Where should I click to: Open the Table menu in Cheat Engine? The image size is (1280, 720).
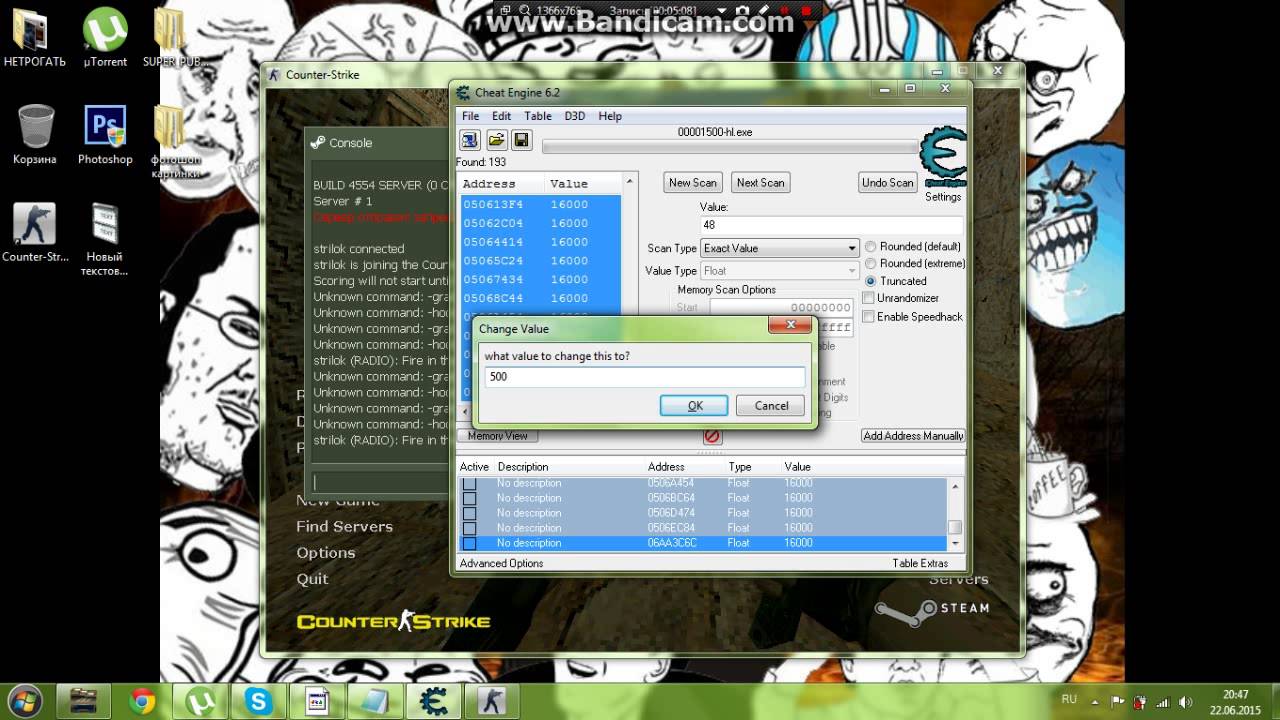538,116
